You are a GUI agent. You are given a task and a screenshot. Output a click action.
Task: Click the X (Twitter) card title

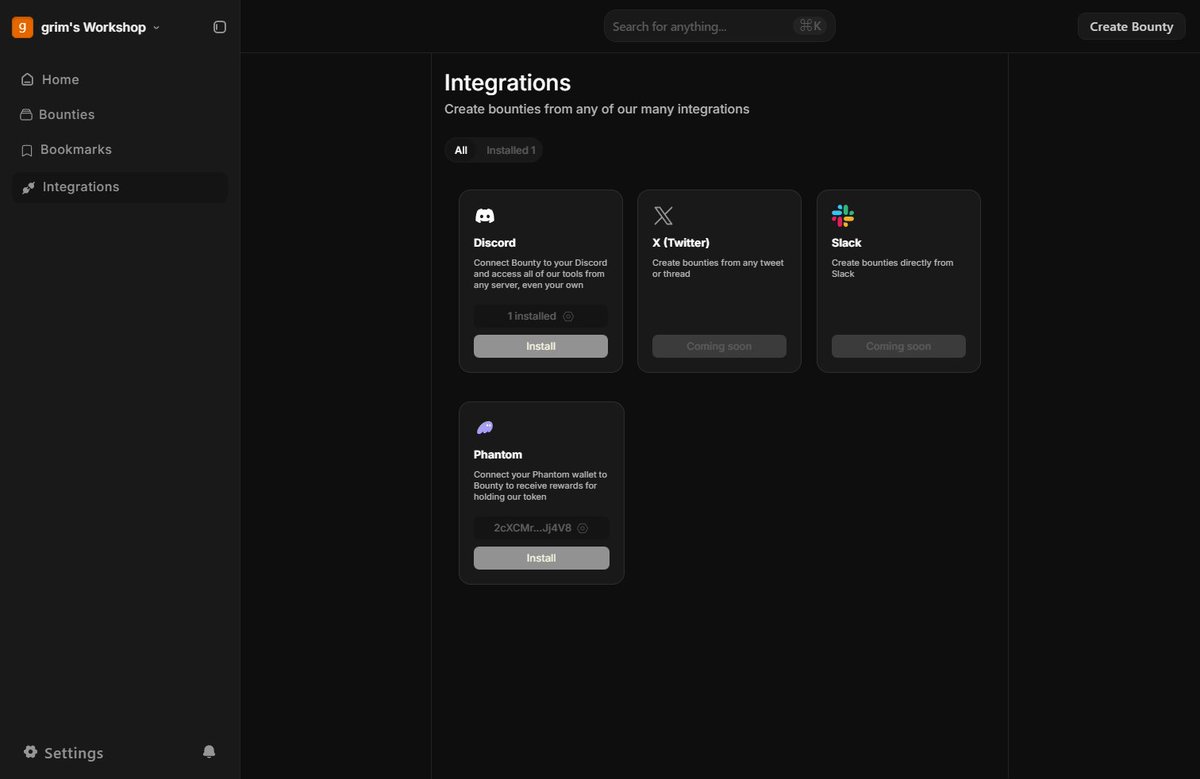pos(681,243)
